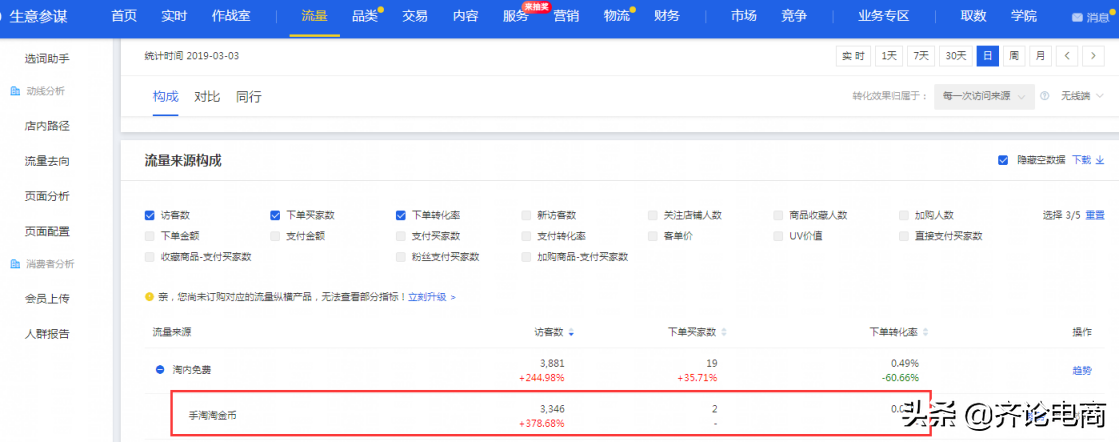Open the 物流 navigation item
This screenshot has width=1120, height=442.
click(616, 16)
